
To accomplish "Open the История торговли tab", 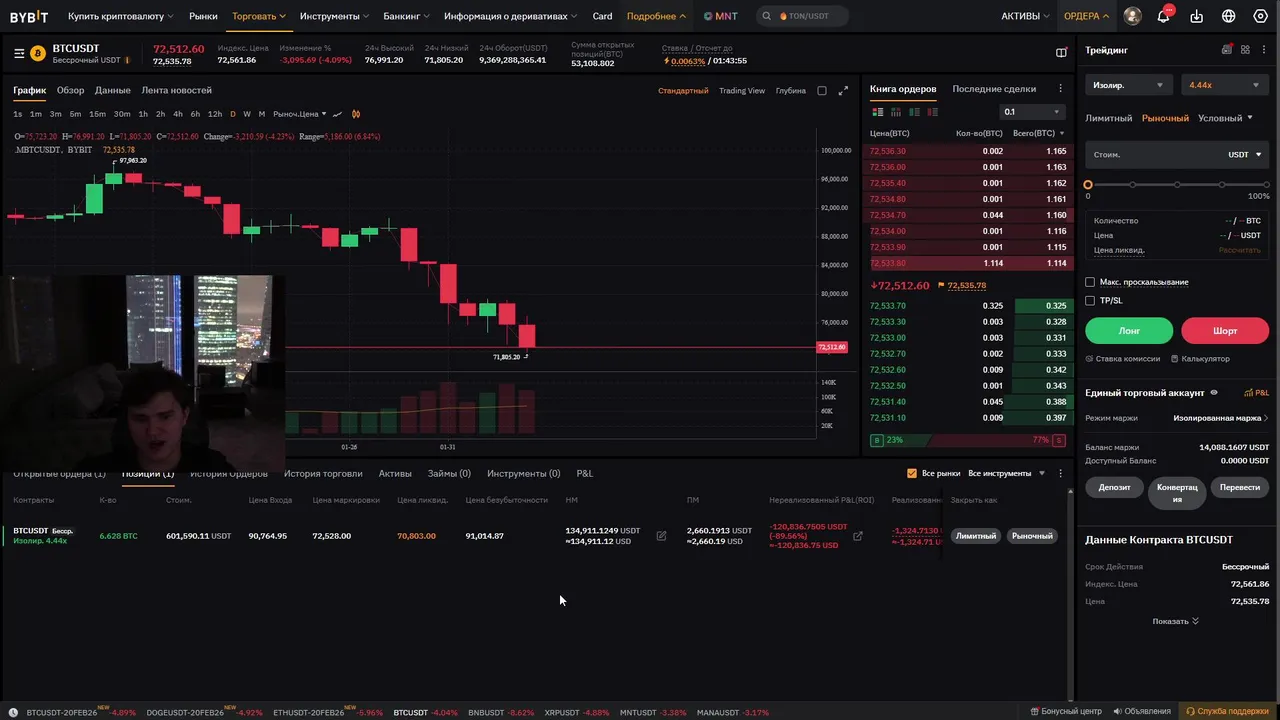I will coord(323,473).
